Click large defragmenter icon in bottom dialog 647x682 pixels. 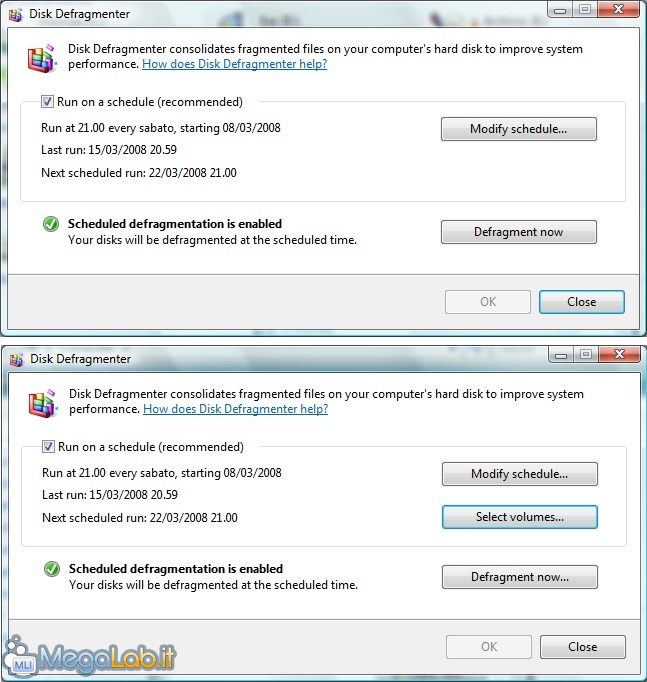coord(43,403)
